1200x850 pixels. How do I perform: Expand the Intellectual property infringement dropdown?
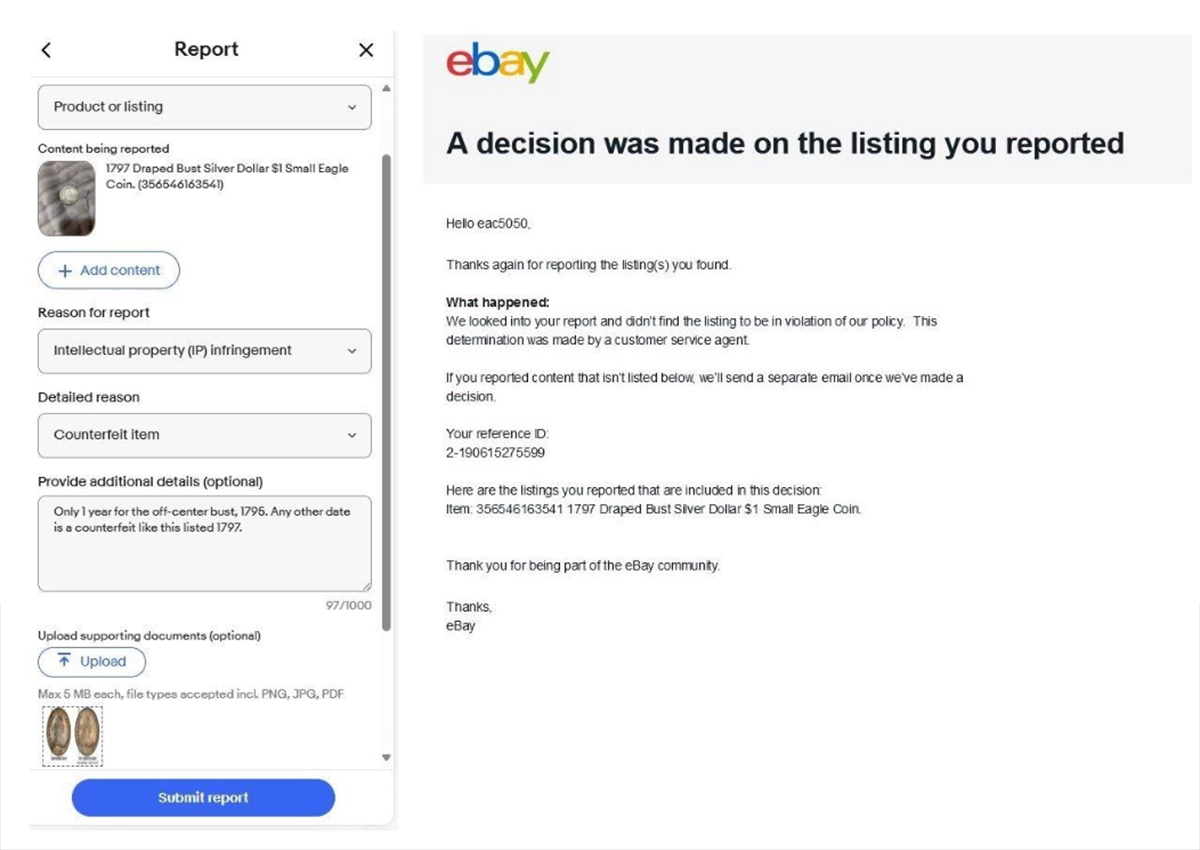pyautogui.click(x=204, y=351)
